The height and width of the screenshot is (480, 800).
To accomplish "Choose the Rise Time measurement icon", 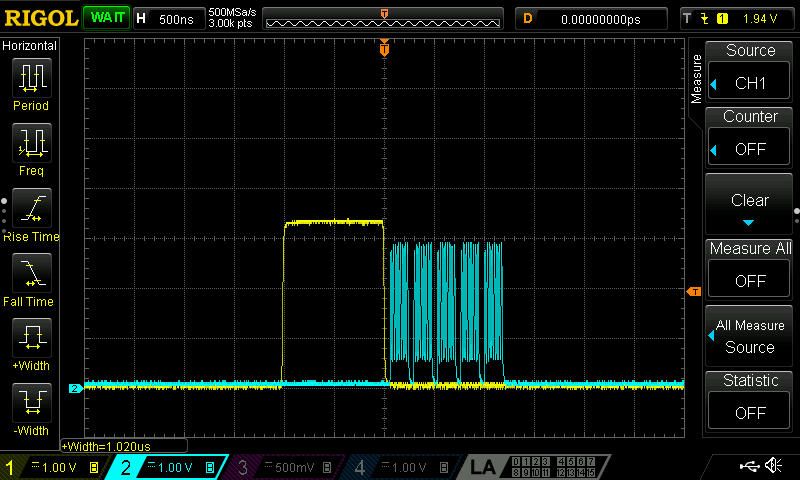I will (32, 208).
